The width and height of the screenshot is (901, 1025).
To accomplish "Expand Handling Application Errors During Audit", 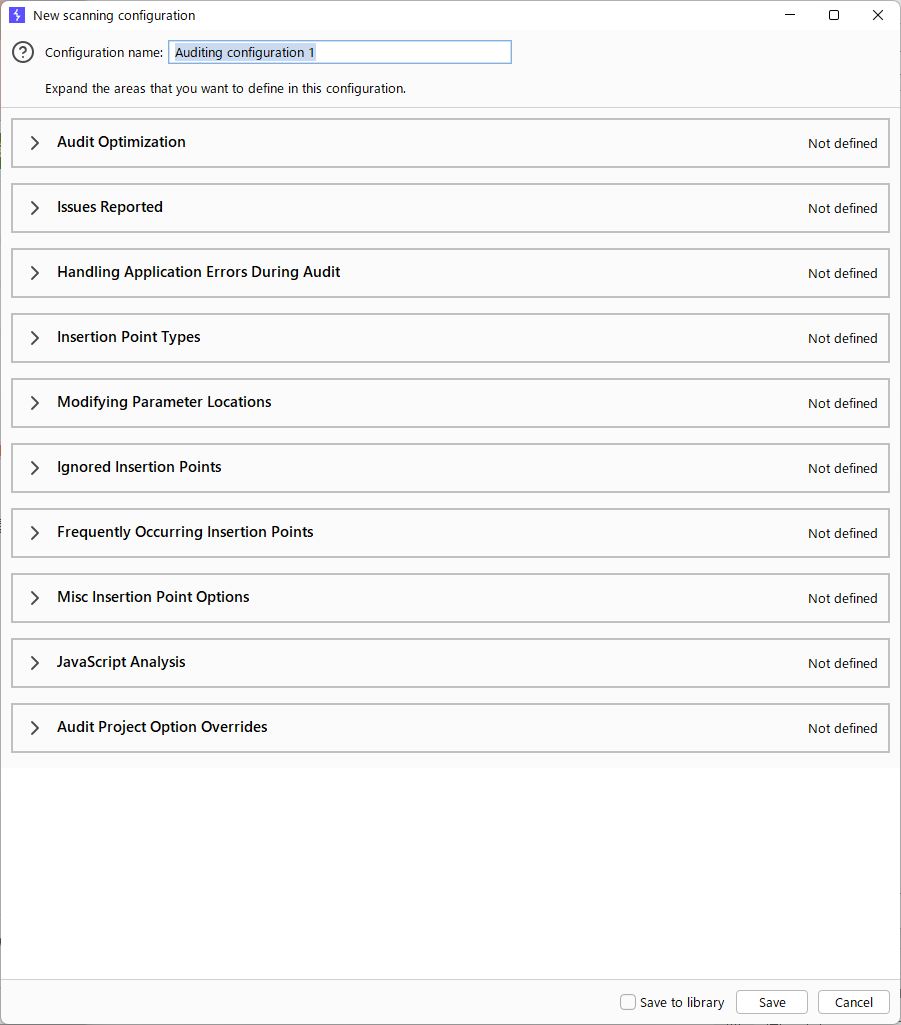I will [x=35, y=273].
